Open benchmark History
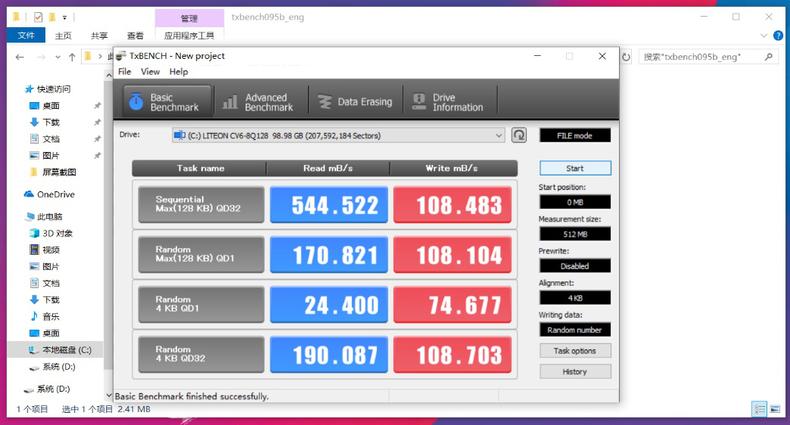The width and height of the screenshot is (790, 425). pos(575,372)
